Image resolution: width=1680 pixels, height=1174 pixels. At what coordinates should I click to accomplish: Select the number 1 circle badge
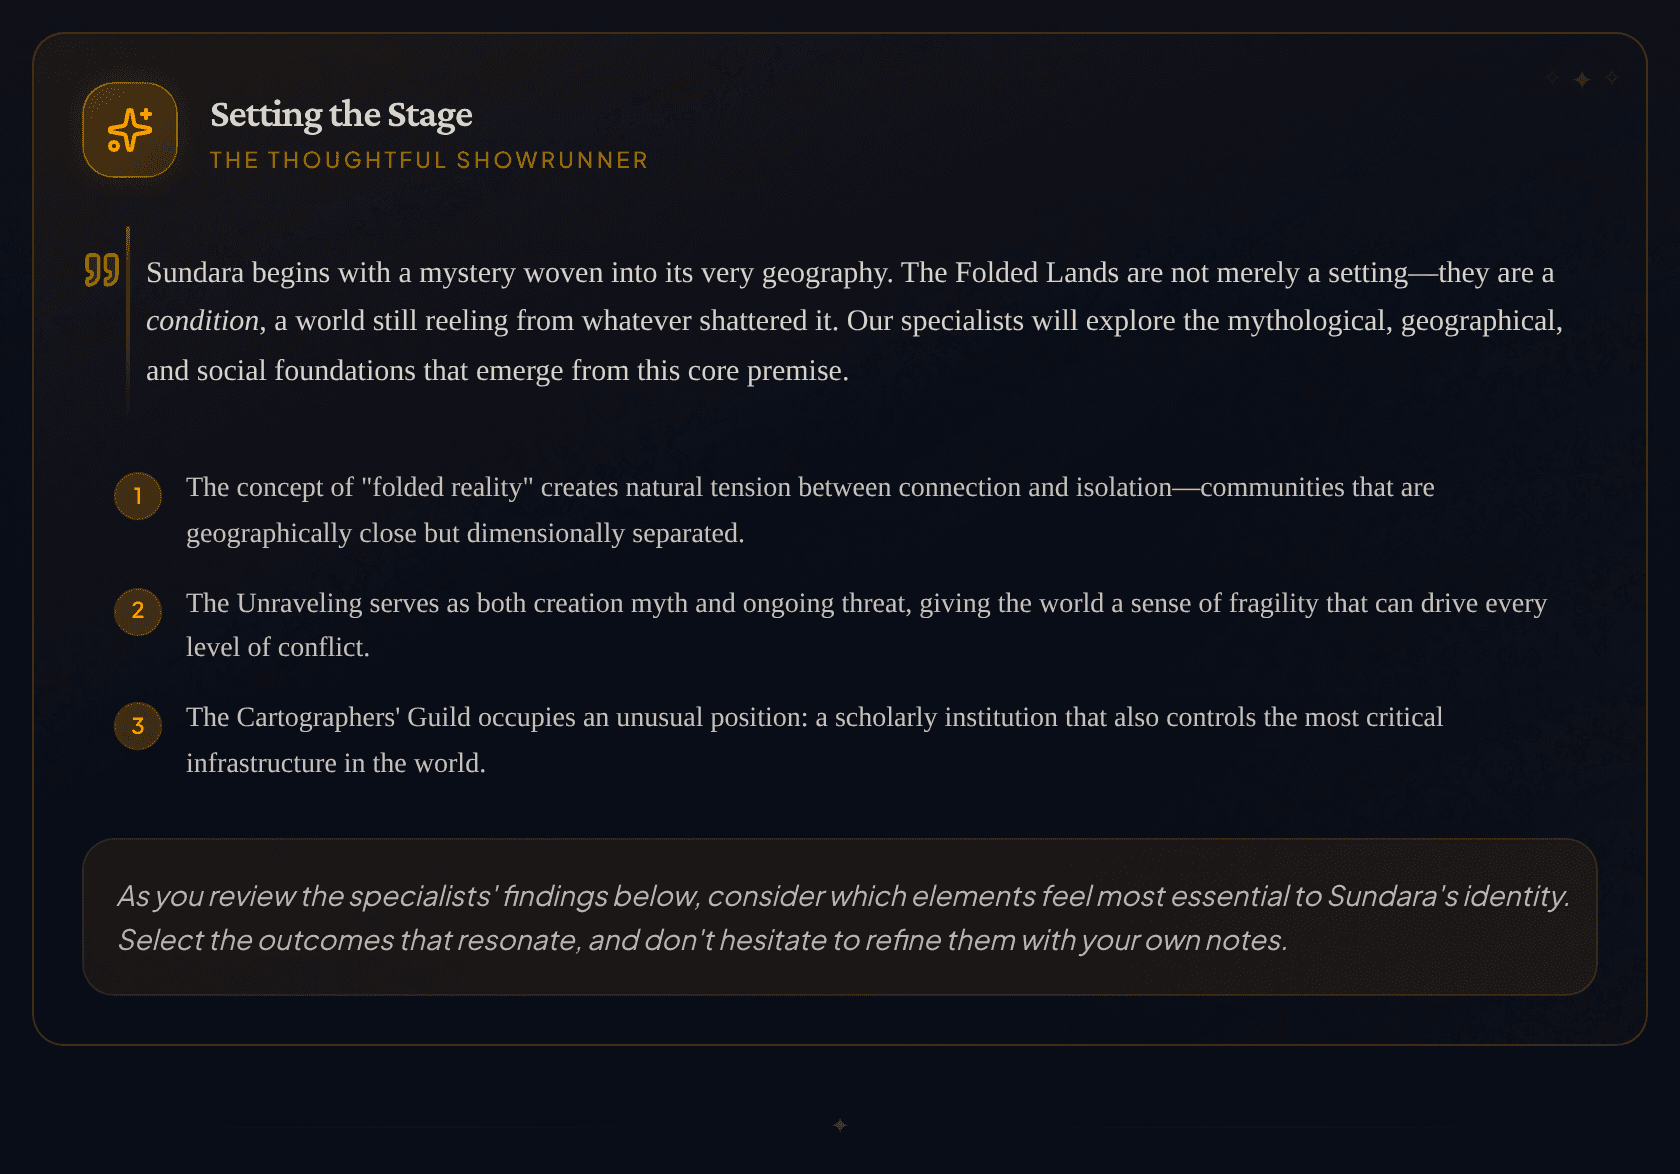(x=138, y=496)
